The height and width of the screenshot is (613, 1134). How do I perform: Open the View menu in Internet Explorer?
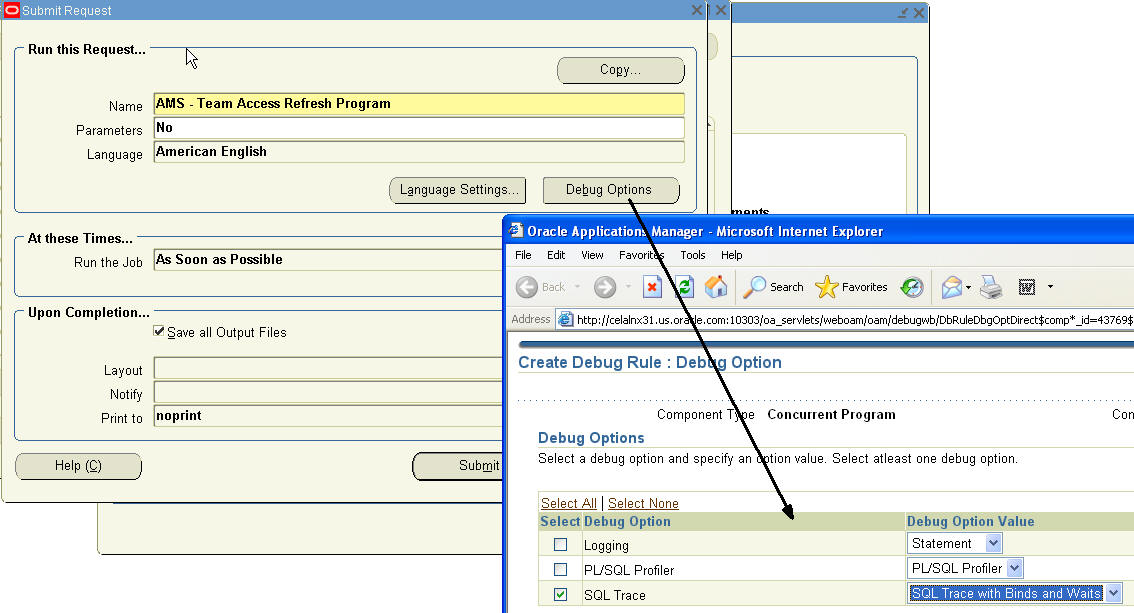click(x=592, y=255)
